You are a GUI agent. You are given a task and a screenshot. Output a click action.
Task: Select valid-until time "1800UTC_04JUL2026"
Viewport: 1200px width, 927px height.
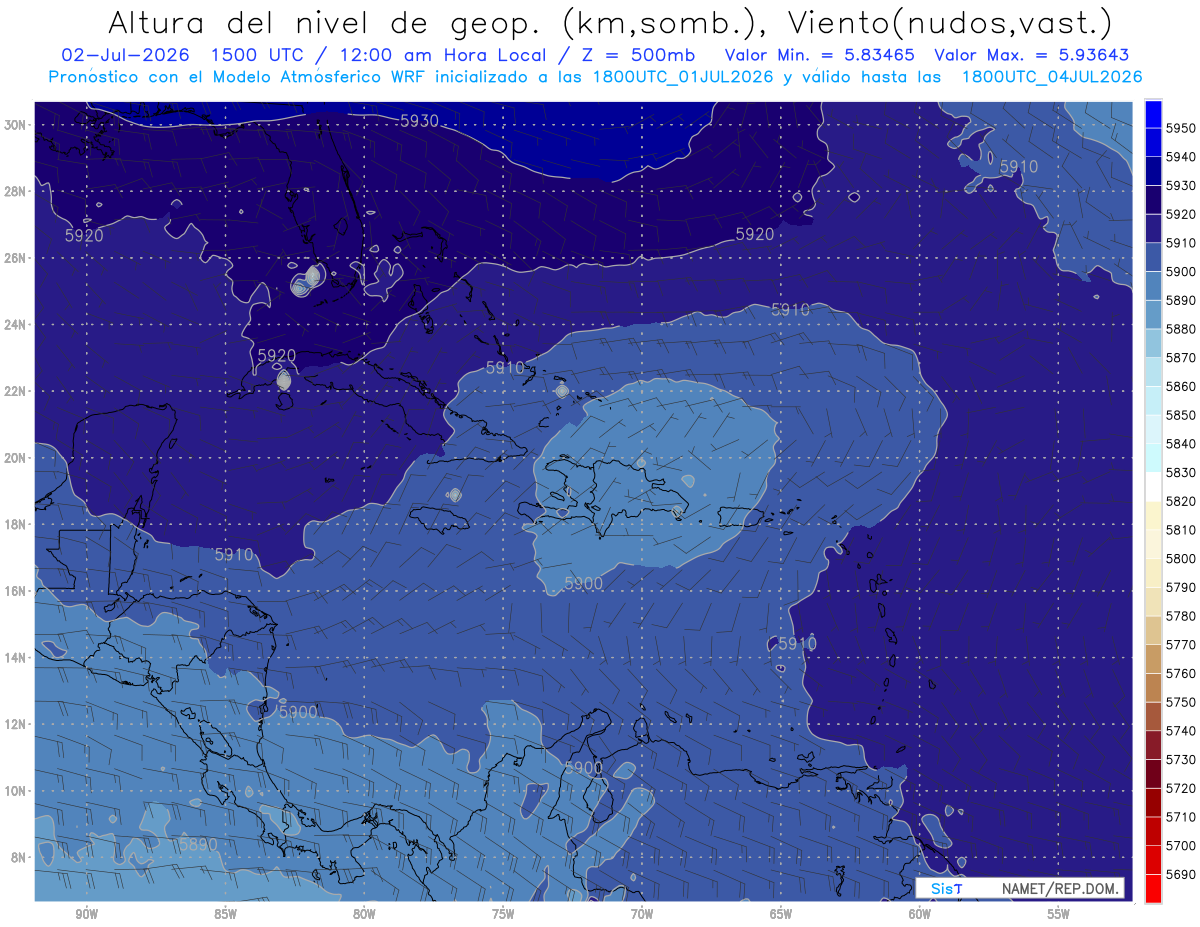click(1050, 76)
